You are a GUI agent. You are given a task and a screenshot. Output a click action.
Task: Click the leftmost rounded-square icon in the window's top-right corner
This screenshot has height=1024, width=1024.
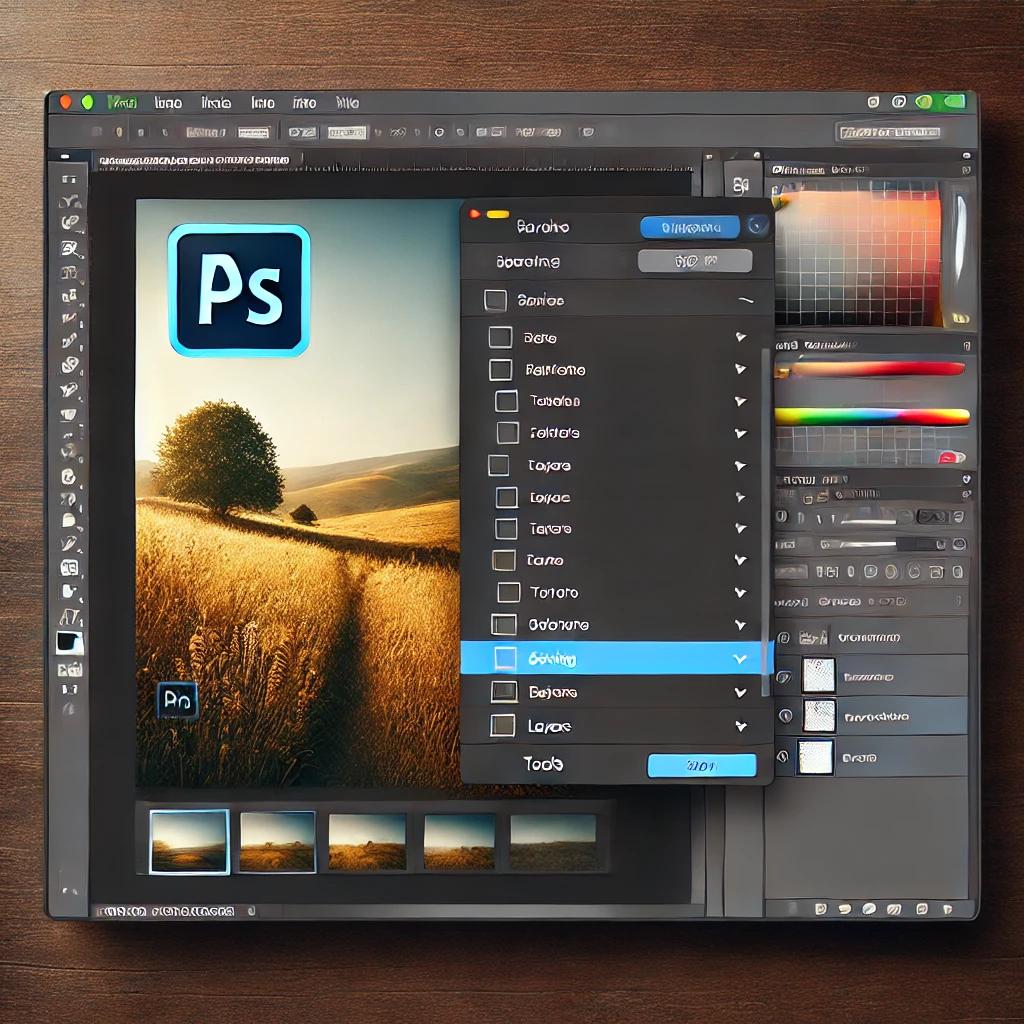[x=873, y=101]
